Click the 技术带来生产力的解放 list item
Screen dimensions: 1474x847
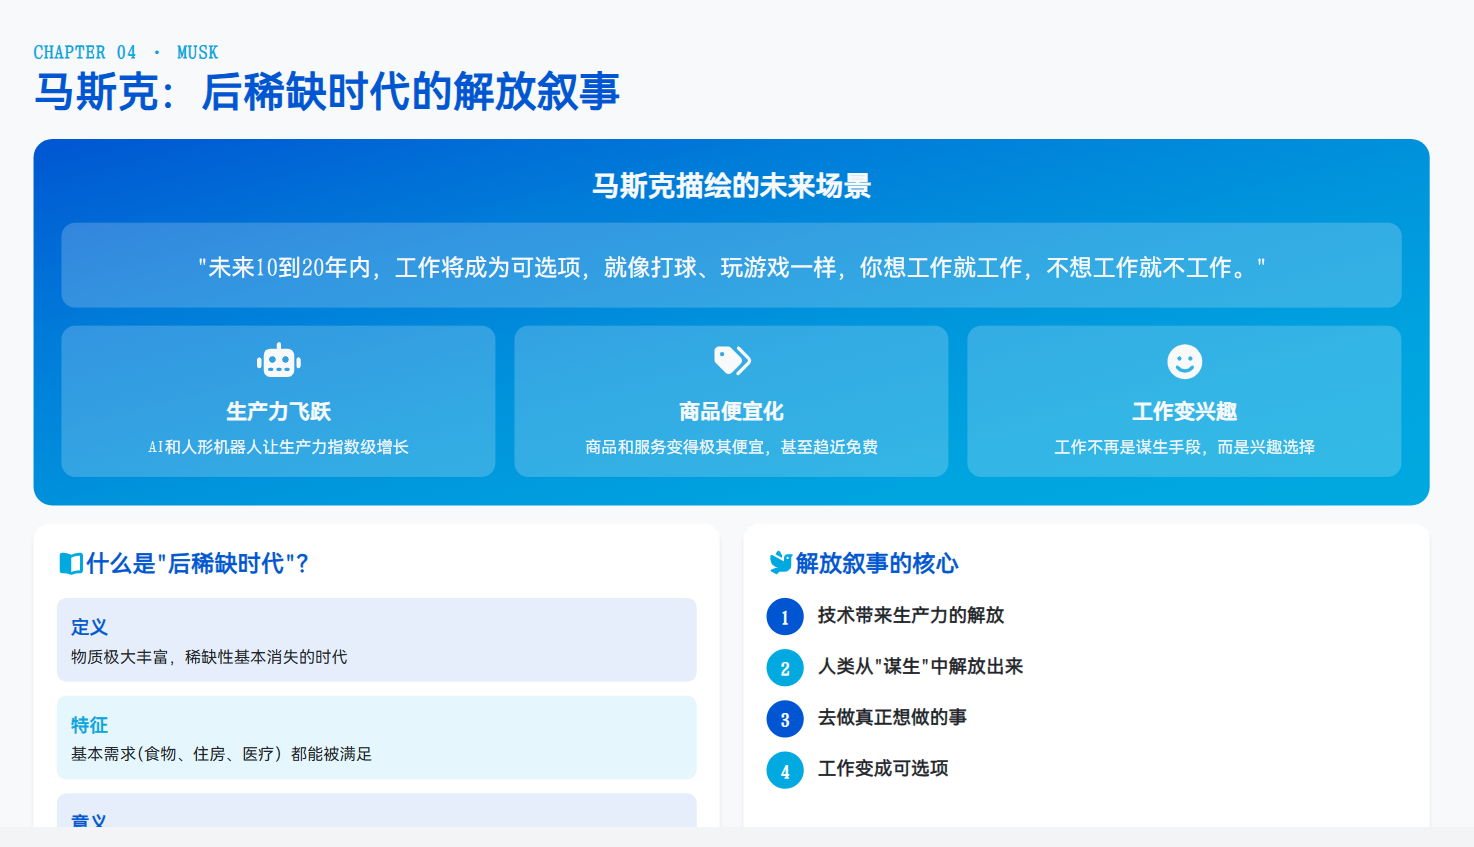pyautogui.click(x=910, y=616)
